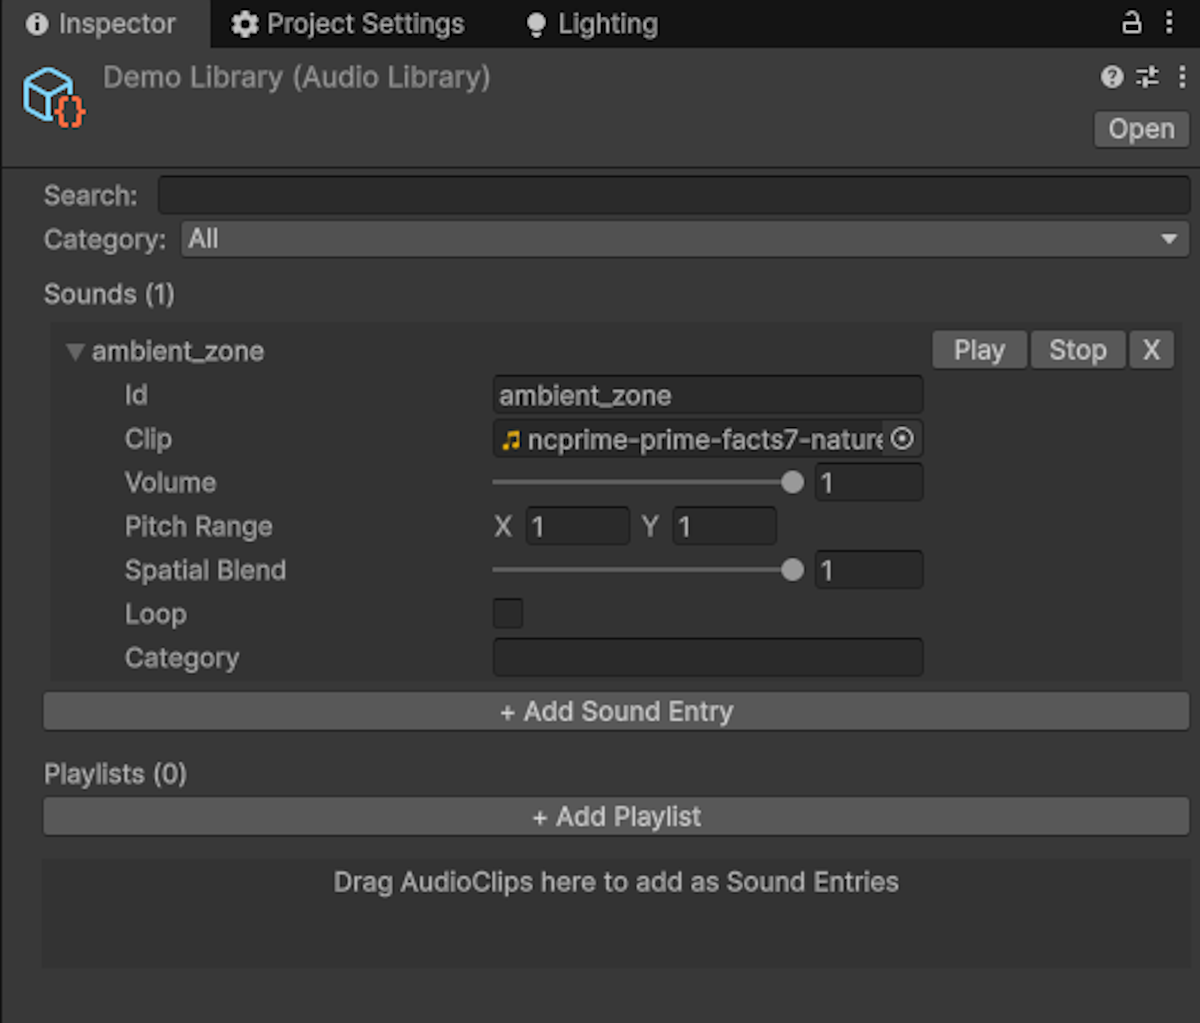
Task: Switch to the Lighting tab
Action: tap(592, 24)
